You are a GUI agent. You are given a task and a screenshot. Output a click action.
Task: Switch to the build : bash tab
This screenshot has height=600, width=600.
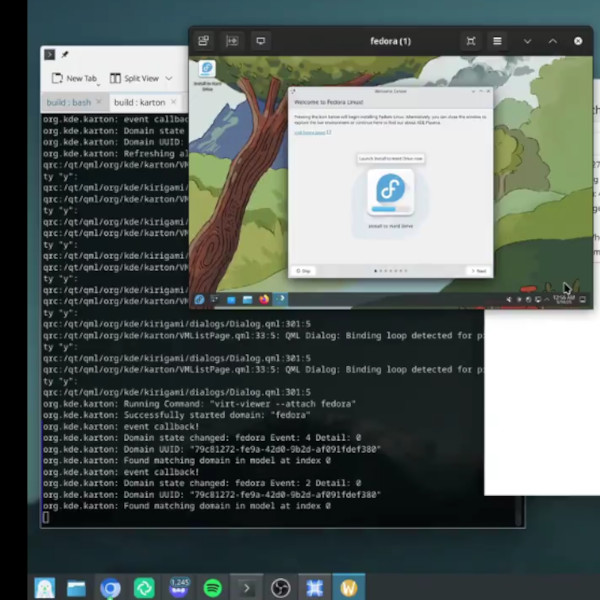coord(69,103)
